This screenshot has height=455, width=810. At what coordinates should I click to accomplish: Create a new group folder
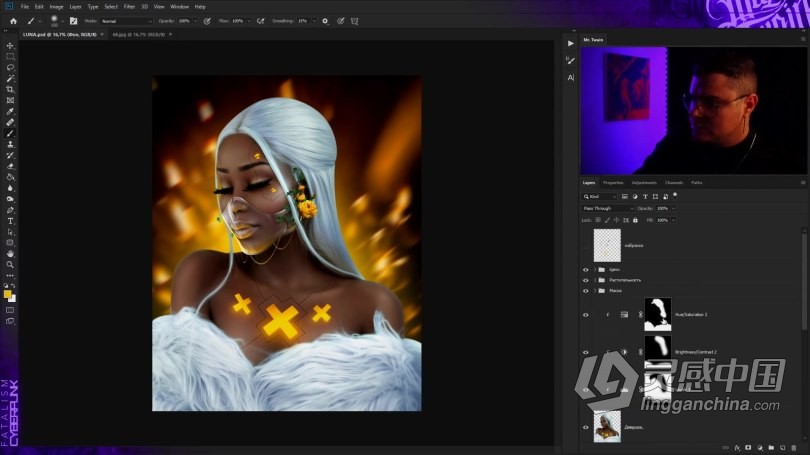771,448
